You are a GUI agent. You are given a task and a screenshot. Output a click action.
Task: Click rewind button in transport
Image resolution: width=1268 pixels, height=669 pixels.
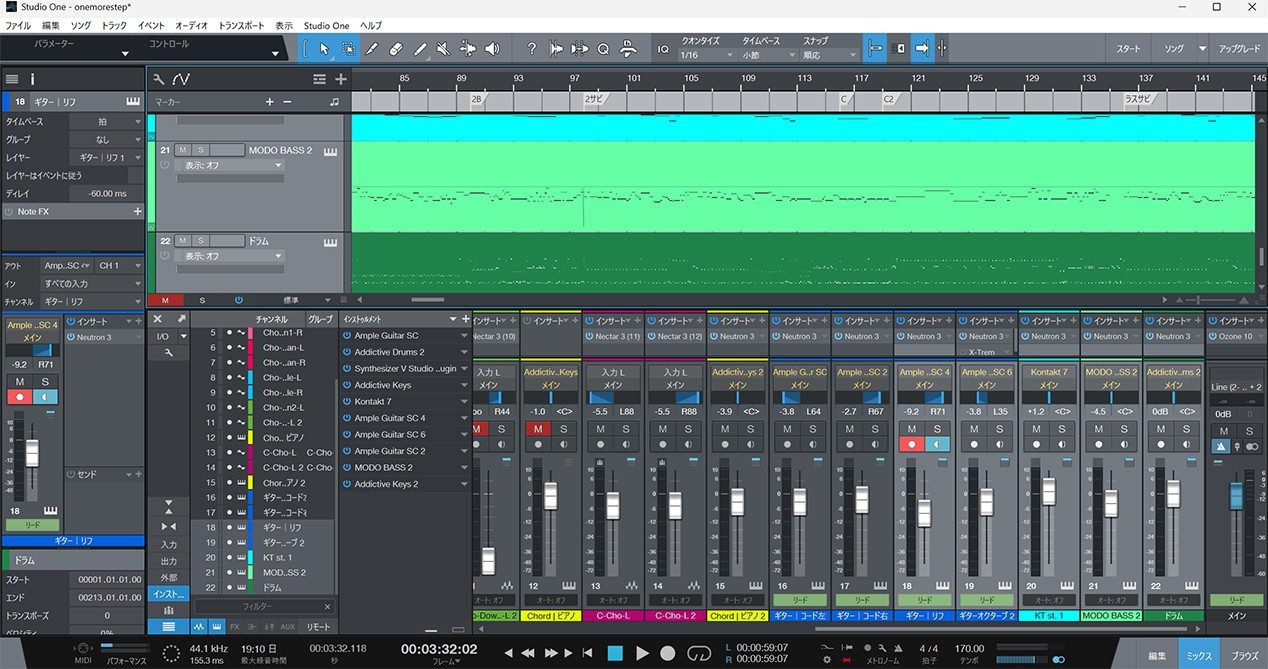530,652
